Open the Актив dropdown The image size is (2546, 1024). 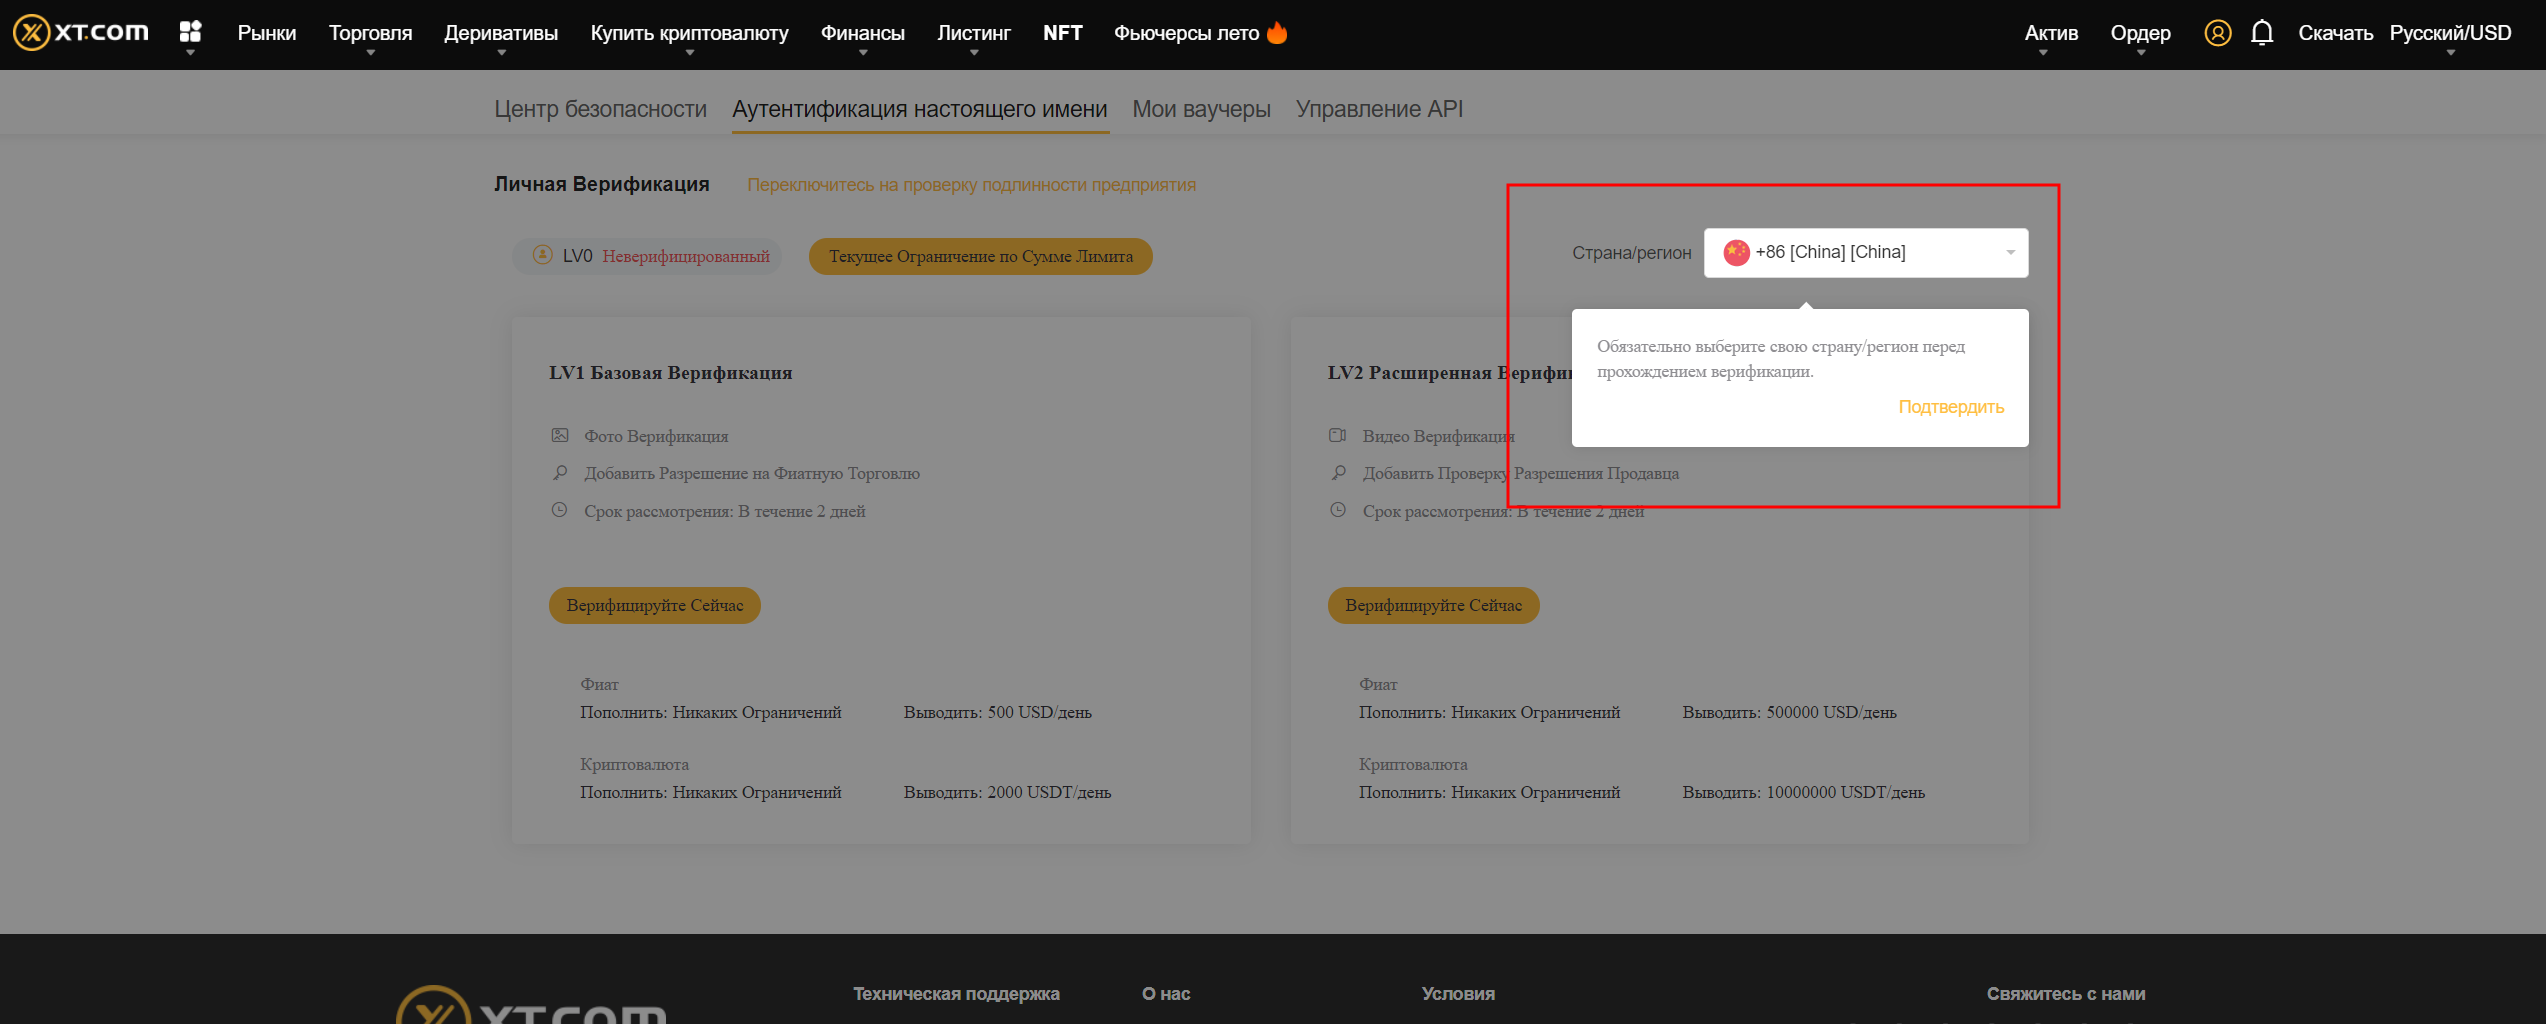[x=2051, y=33]
